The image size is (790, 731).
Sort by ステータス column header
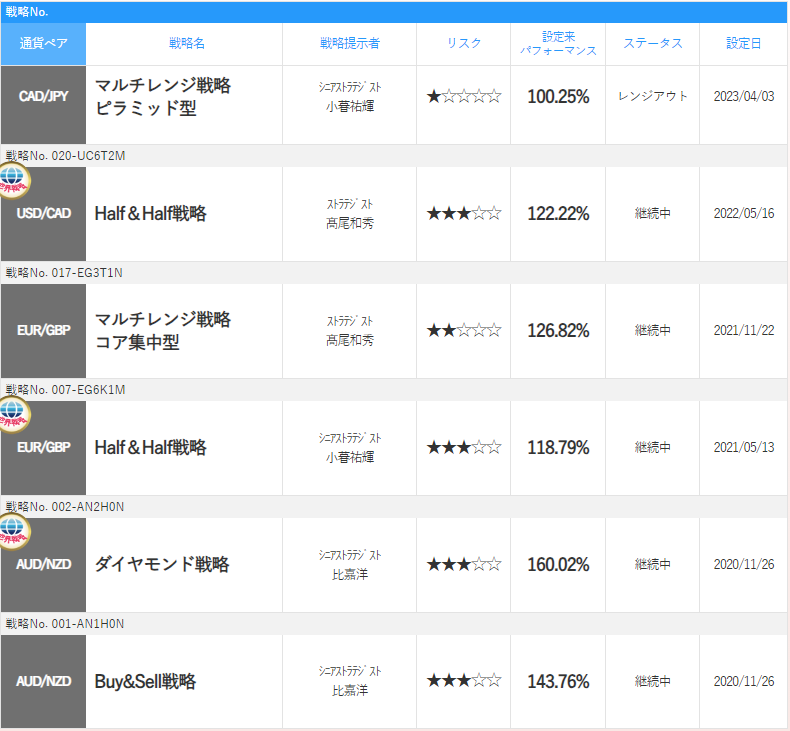click(653, 43)
